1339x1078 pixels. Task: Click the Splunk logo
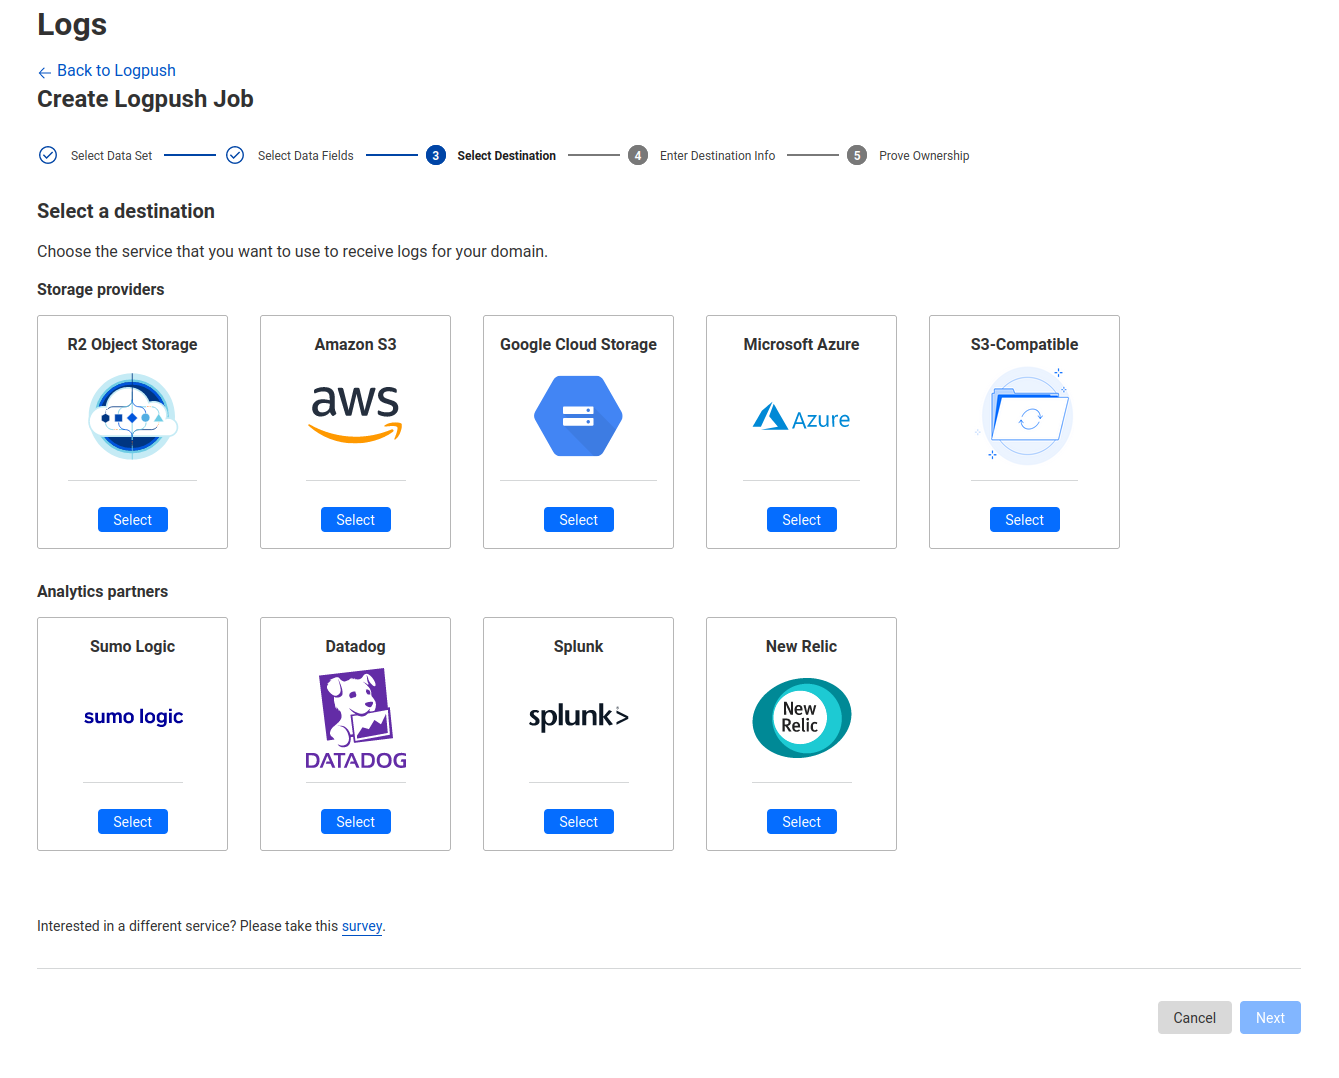[578, 716]
